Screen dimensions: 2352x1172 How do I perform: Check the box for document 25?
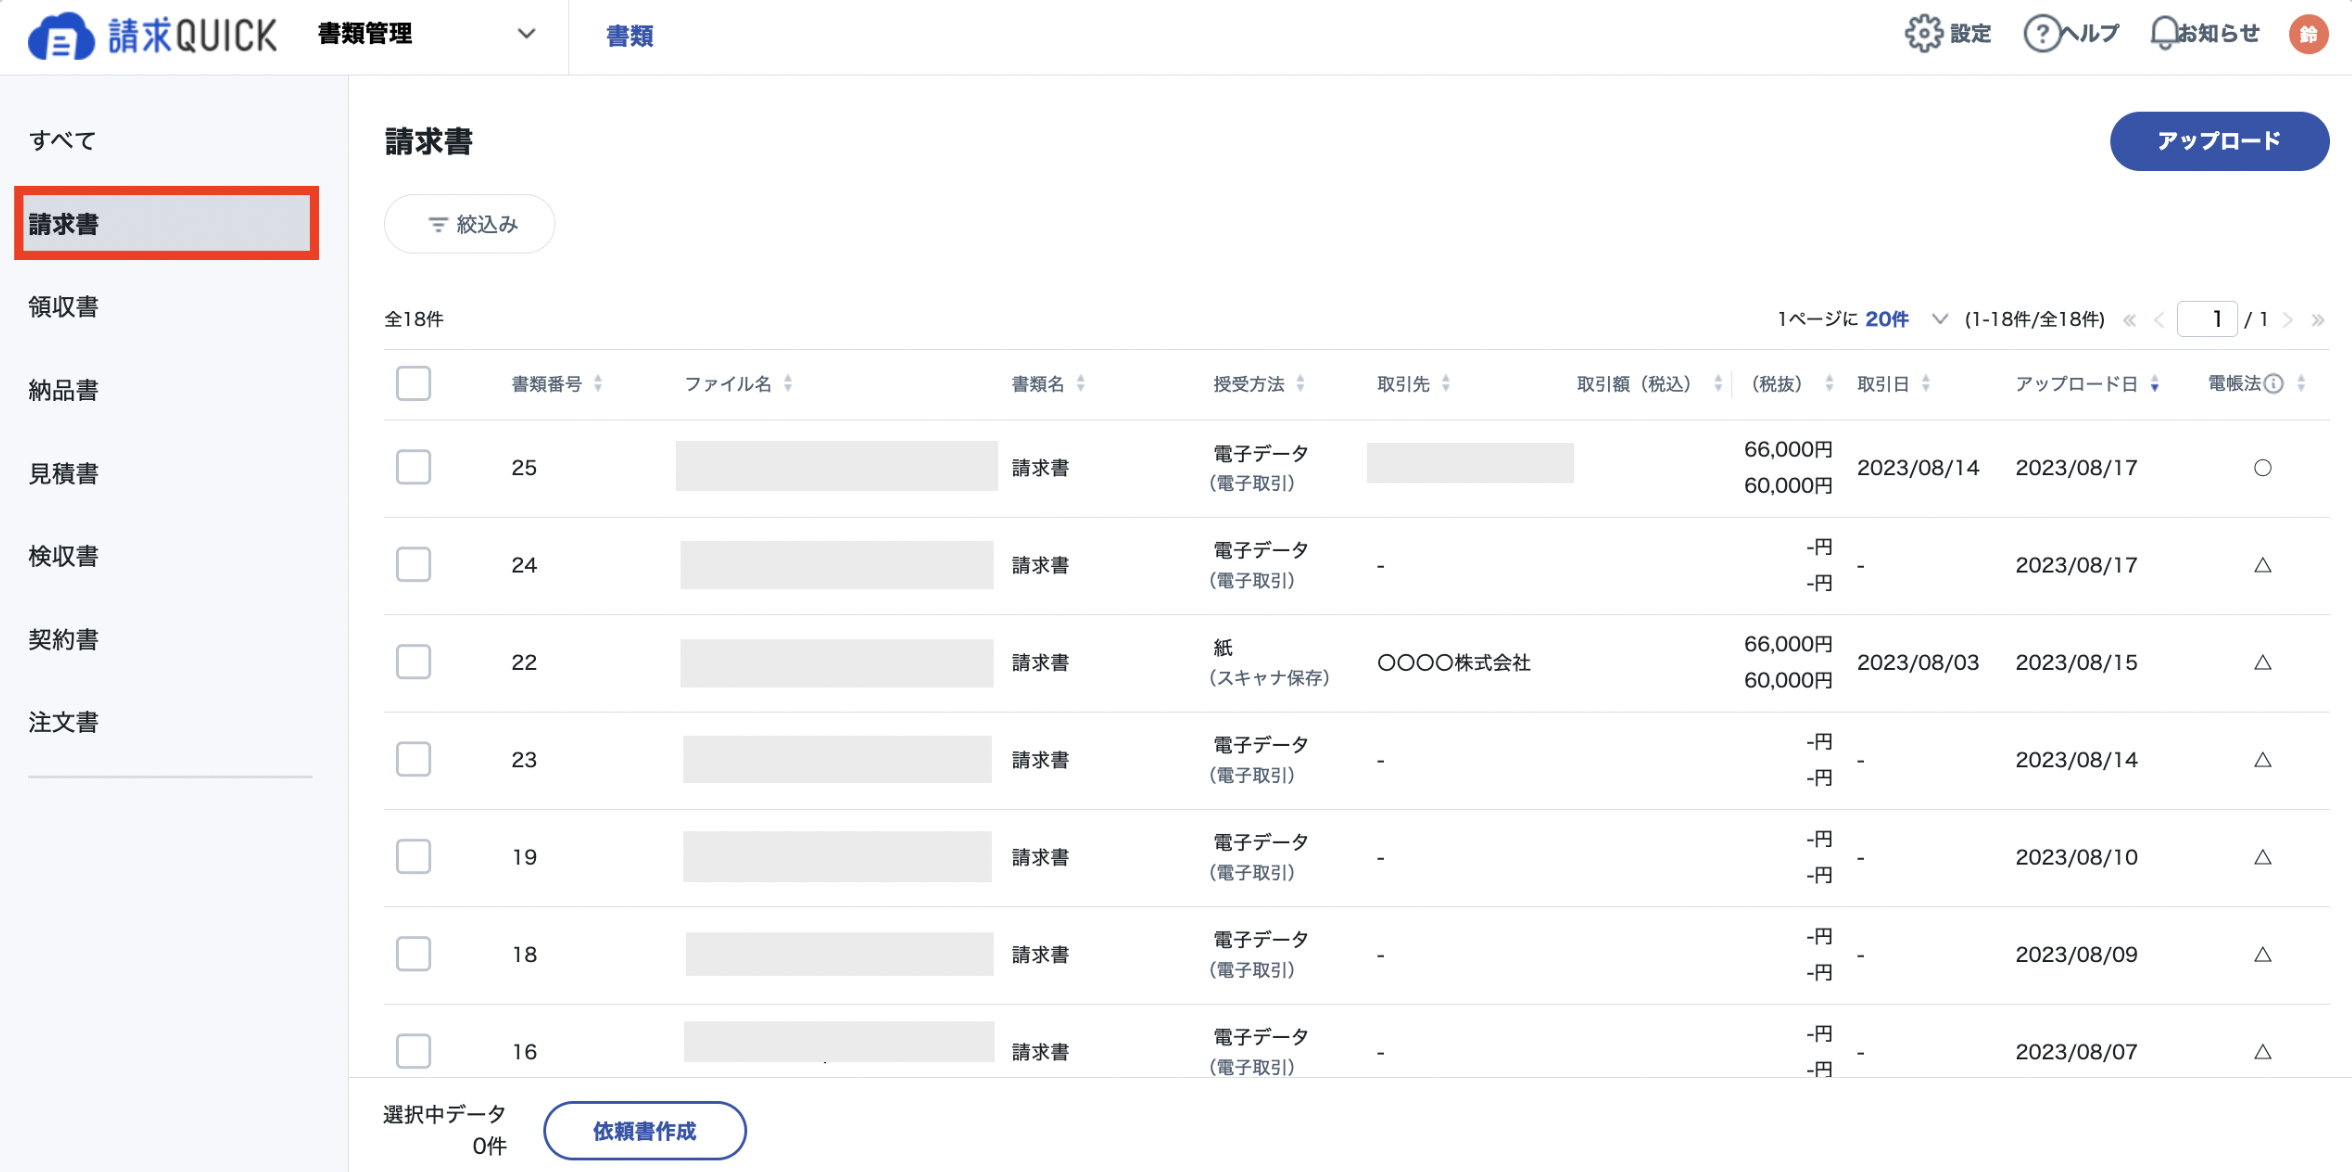pyautogui.click(x=413, y=468)
